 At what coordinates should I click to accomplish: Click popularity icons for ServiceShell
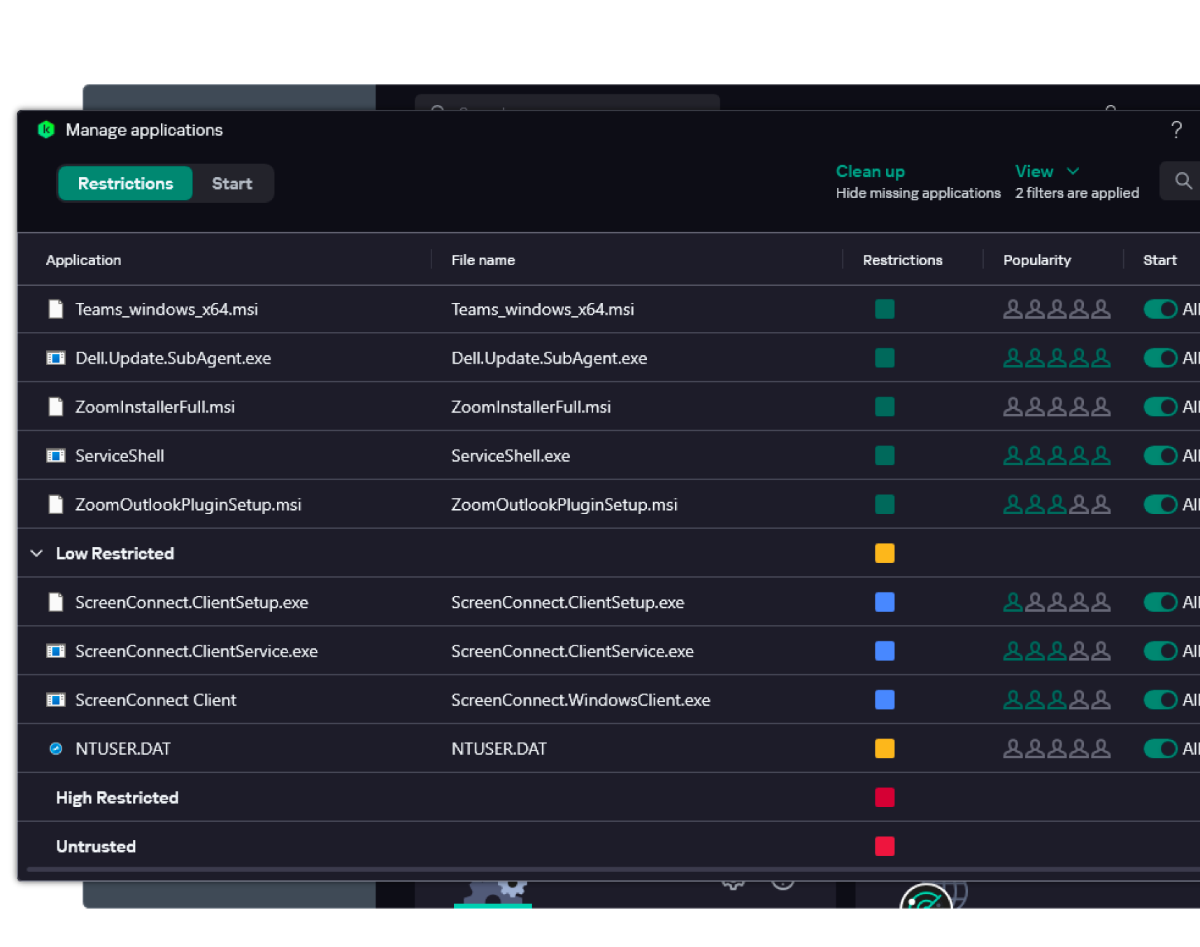[1057, 456]
